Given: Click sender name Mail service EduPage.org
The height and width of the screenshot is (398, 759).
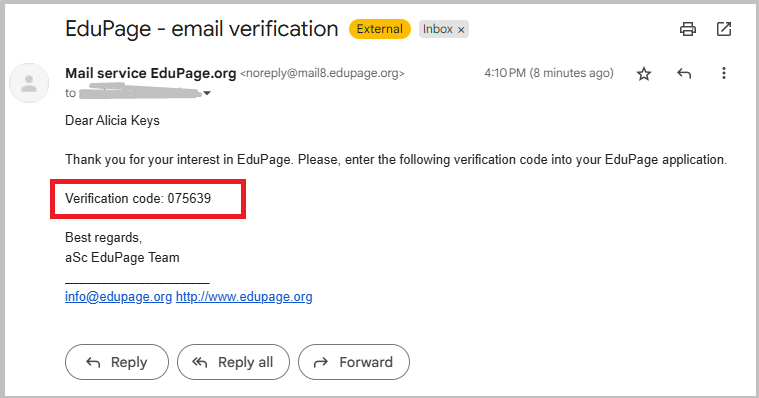Looking at the screenshot, I should [x=151, y=73].
